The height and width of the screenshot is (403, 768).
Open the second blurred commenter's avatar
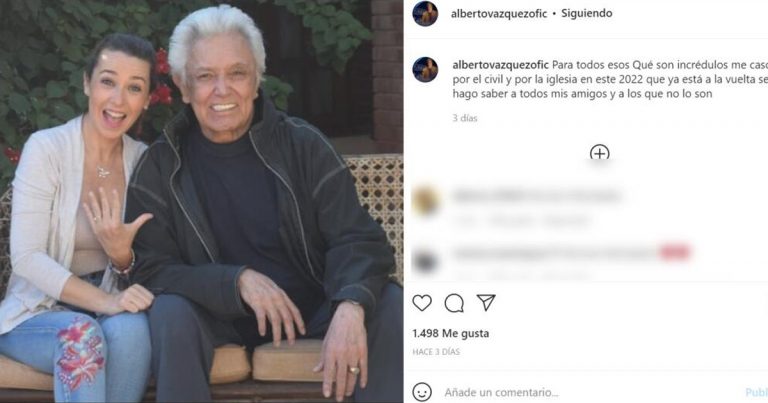point(425,261)
